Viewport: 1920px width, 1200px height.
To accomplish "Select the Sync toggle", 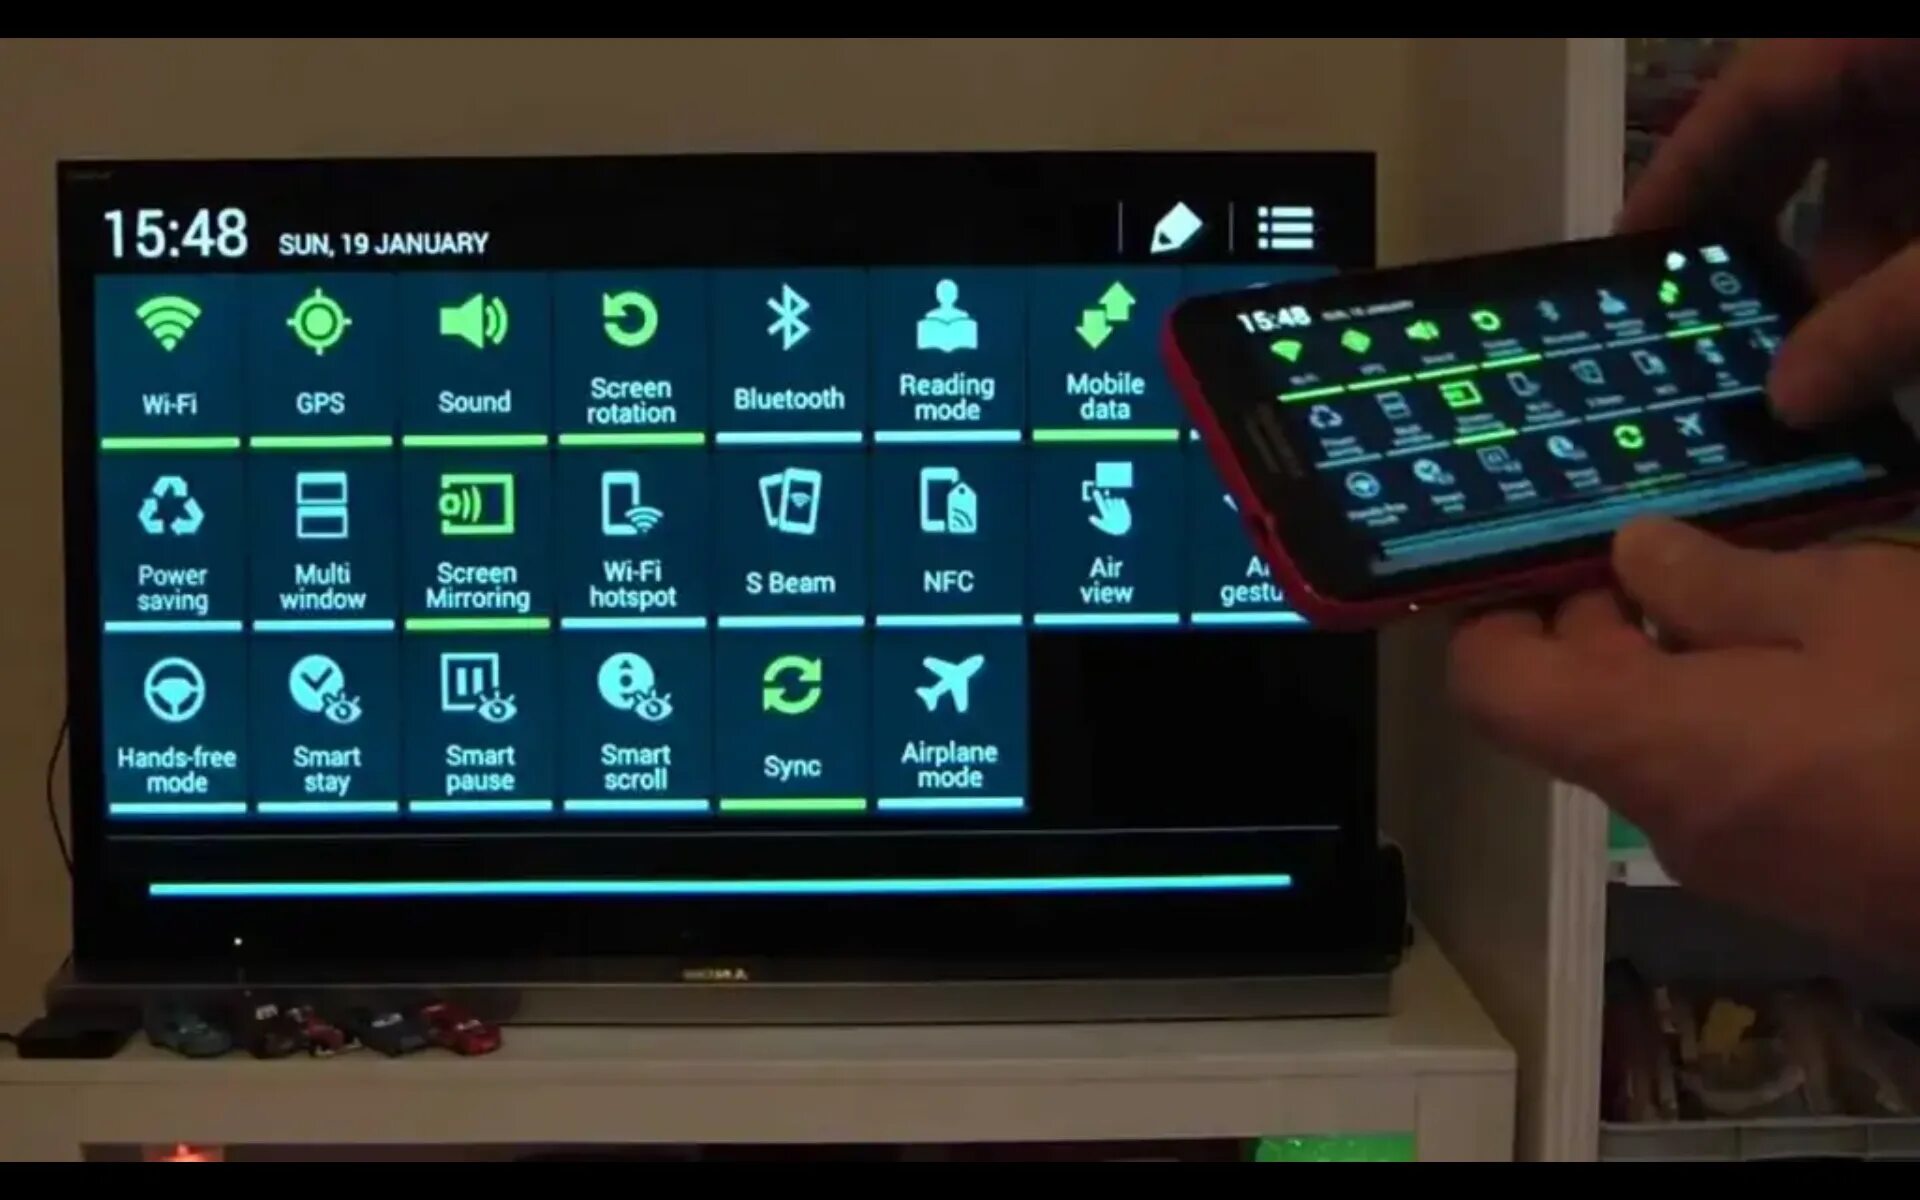I will point(789,724).
